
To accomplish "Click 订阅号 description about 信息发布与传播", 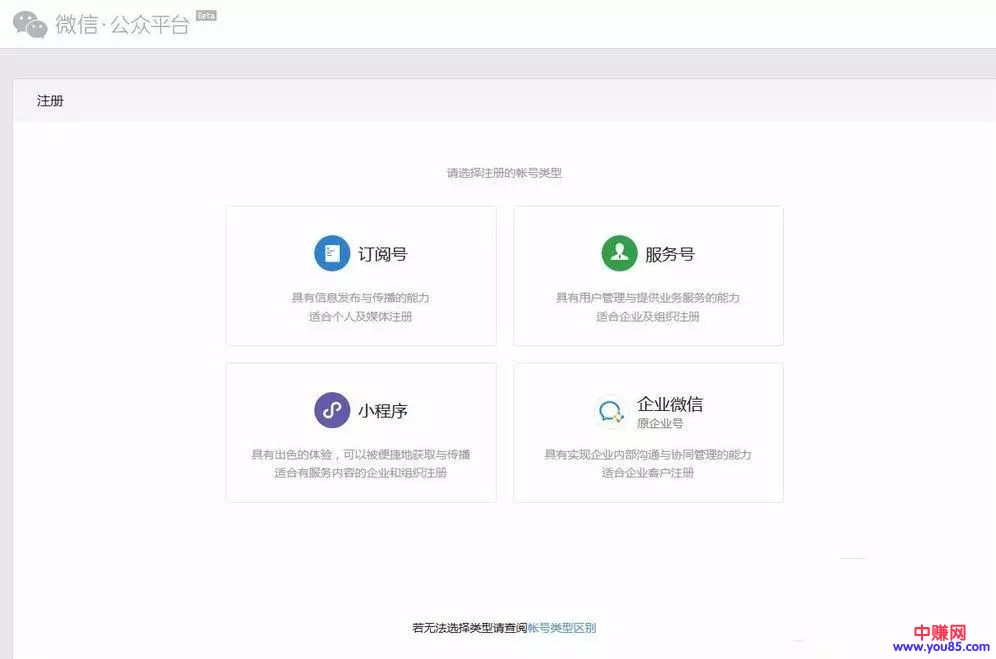I will [x=361, y=298].
